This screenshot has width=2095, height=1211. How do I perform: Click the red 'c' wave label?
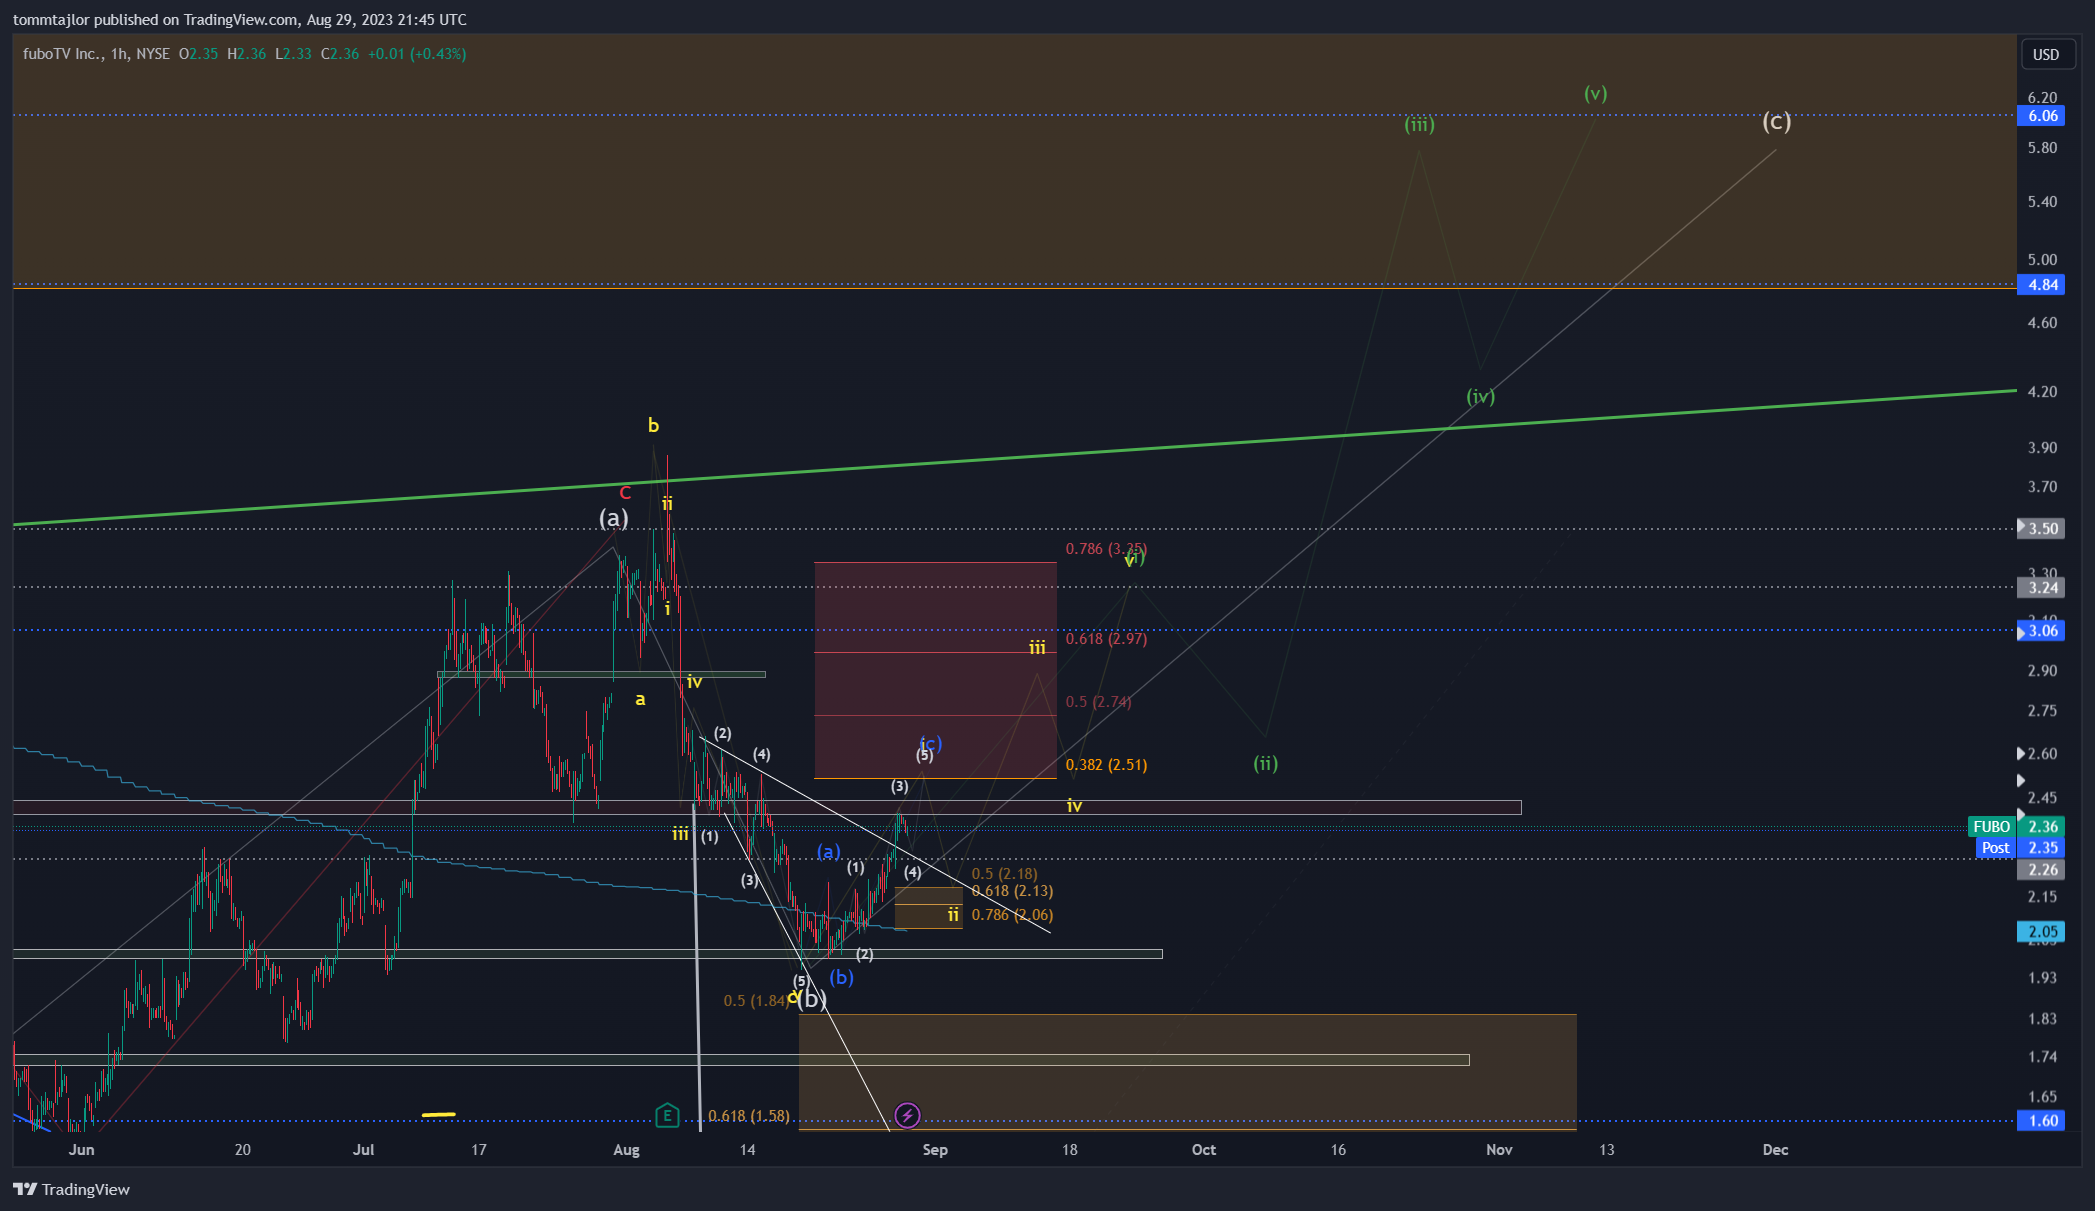pyautogui.click(x=625, y=492)
